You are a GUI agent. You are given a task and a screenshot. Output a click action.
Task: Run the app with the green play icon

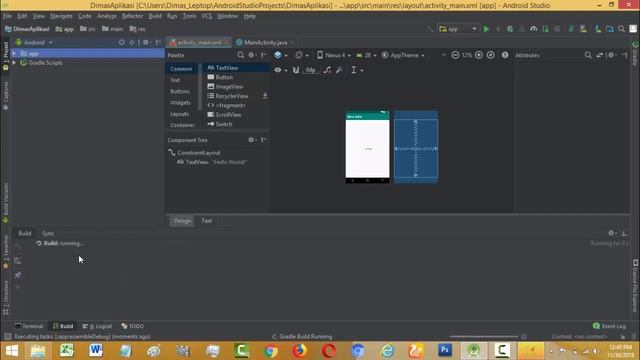pyautogui.click(x=486, y=29)
